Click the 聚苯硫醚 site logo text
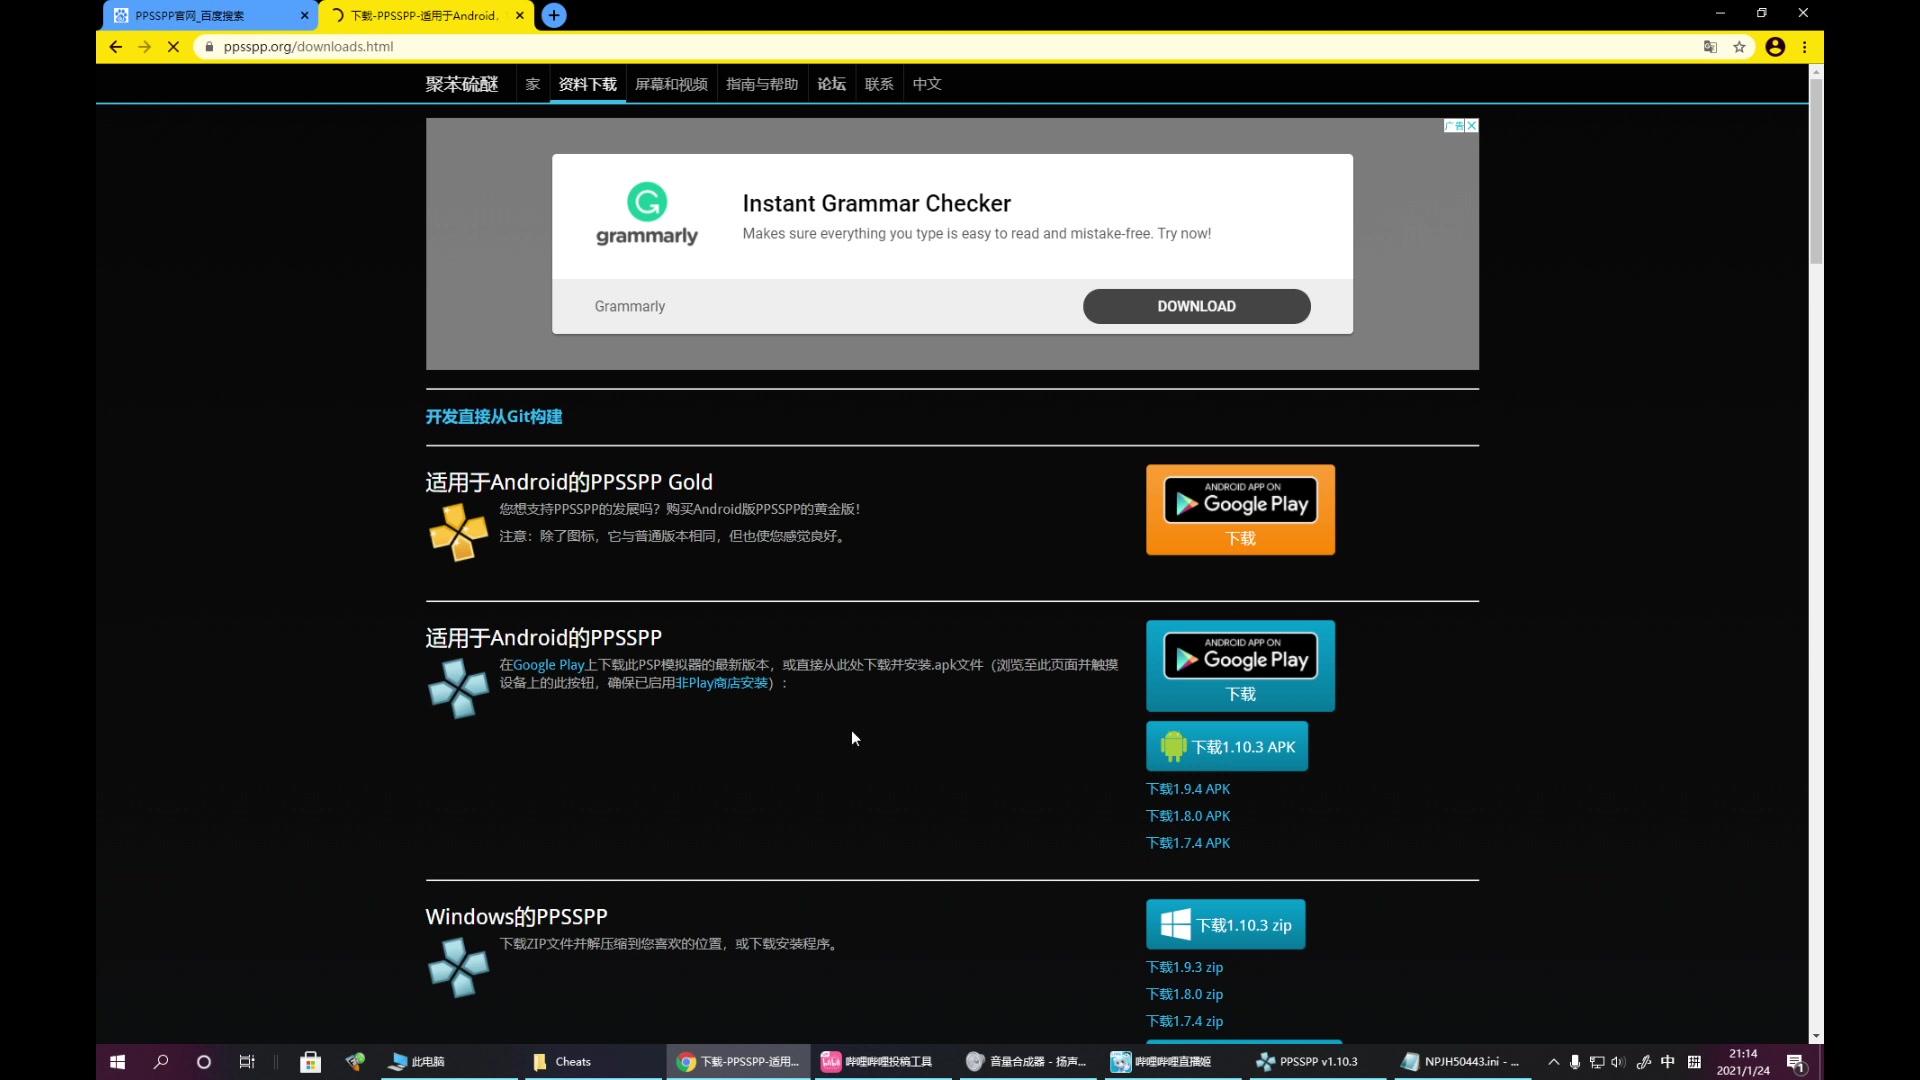1920x1080 pixels. 462,84
